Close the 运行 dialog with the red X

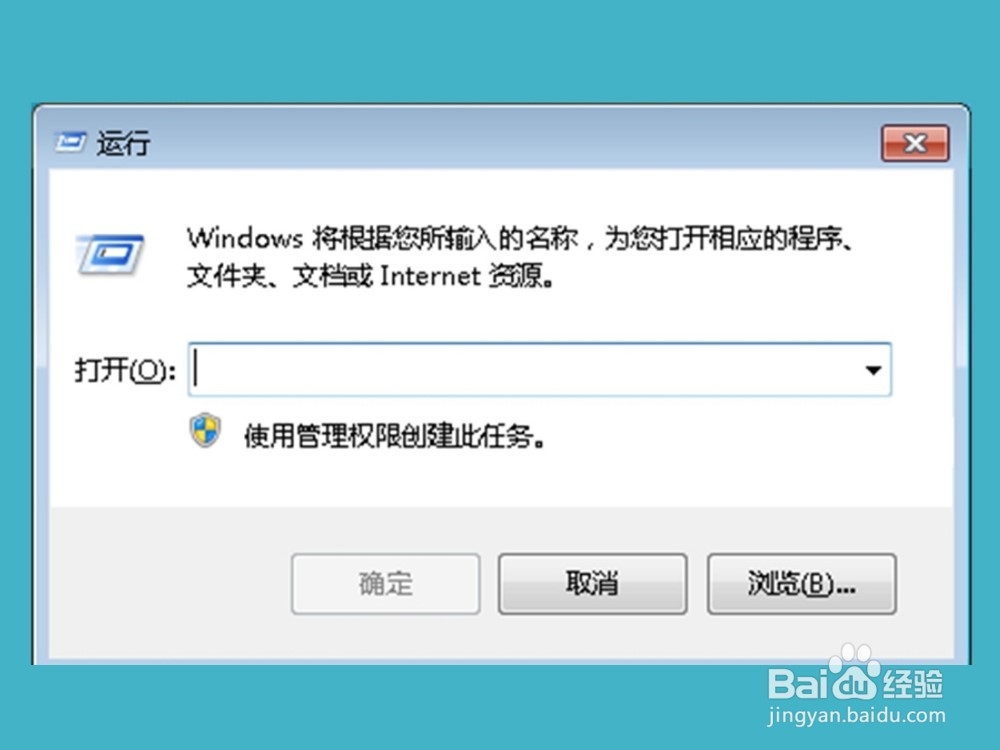(x=915, y=143)
